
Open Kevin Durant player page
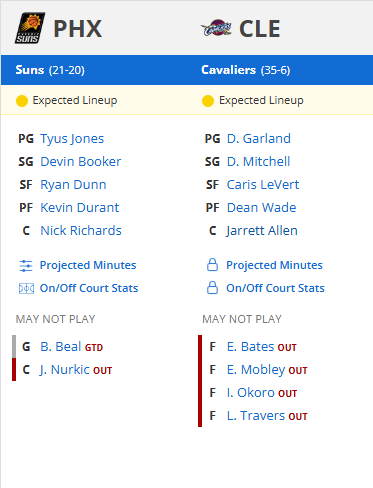click(x=80, y=208)
